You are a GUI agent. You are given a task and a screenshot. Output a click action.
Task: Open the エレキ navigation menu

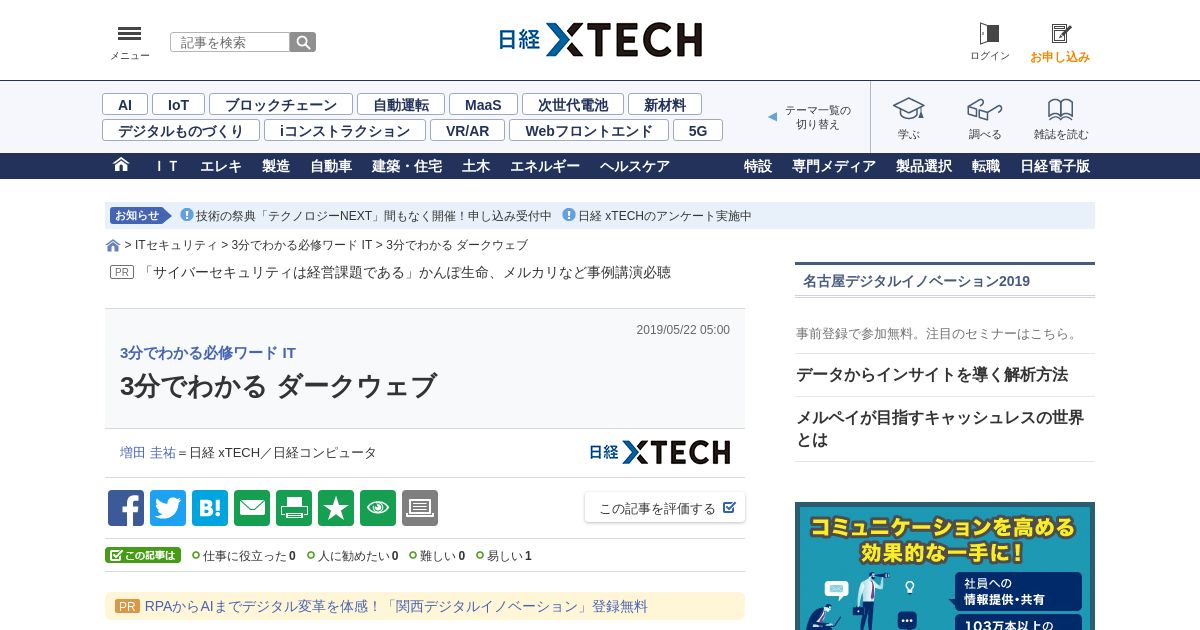221,166
